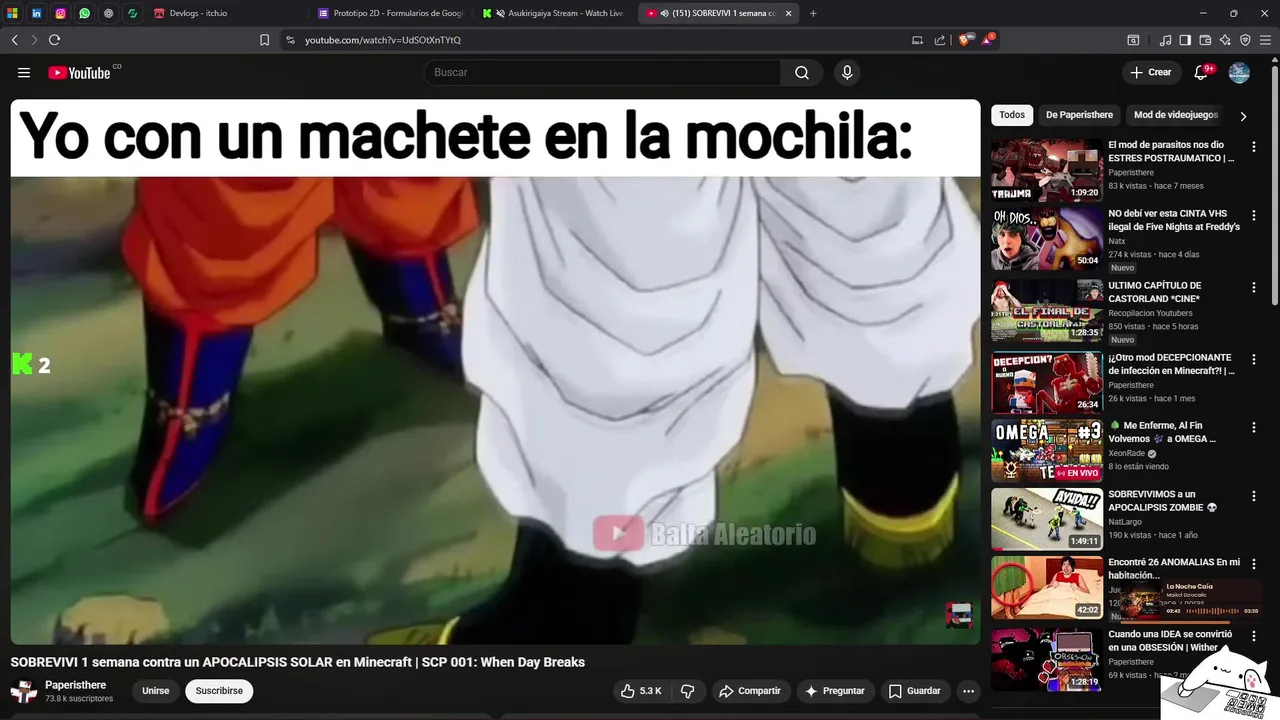Image resolution: width=1280 pixels, height=720 pixels.
Task: Open the OMEGA #3 live stream thumbnail
Action: tap(1047, 451)
